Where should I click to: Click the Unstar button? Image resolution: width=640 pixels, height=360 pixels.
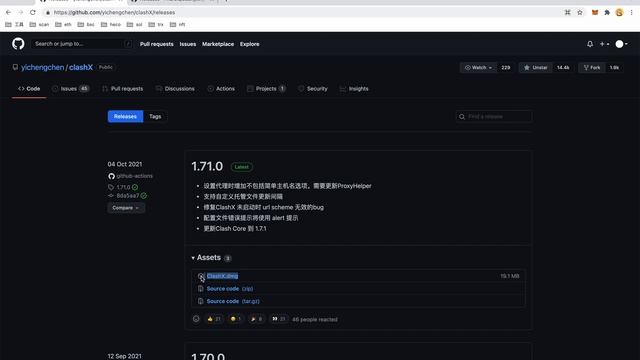pos(536,68)
